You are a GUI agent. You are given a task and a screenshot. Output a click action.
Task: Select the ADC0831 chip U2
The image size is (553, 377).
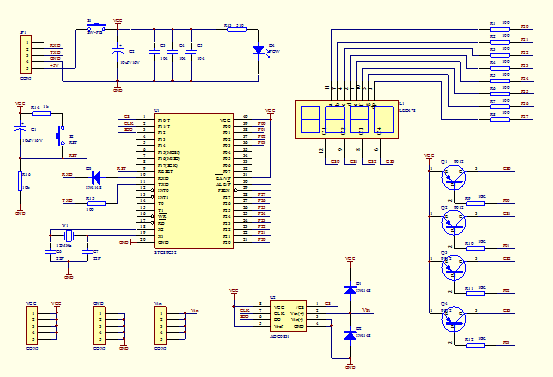[x=288, y=316]
